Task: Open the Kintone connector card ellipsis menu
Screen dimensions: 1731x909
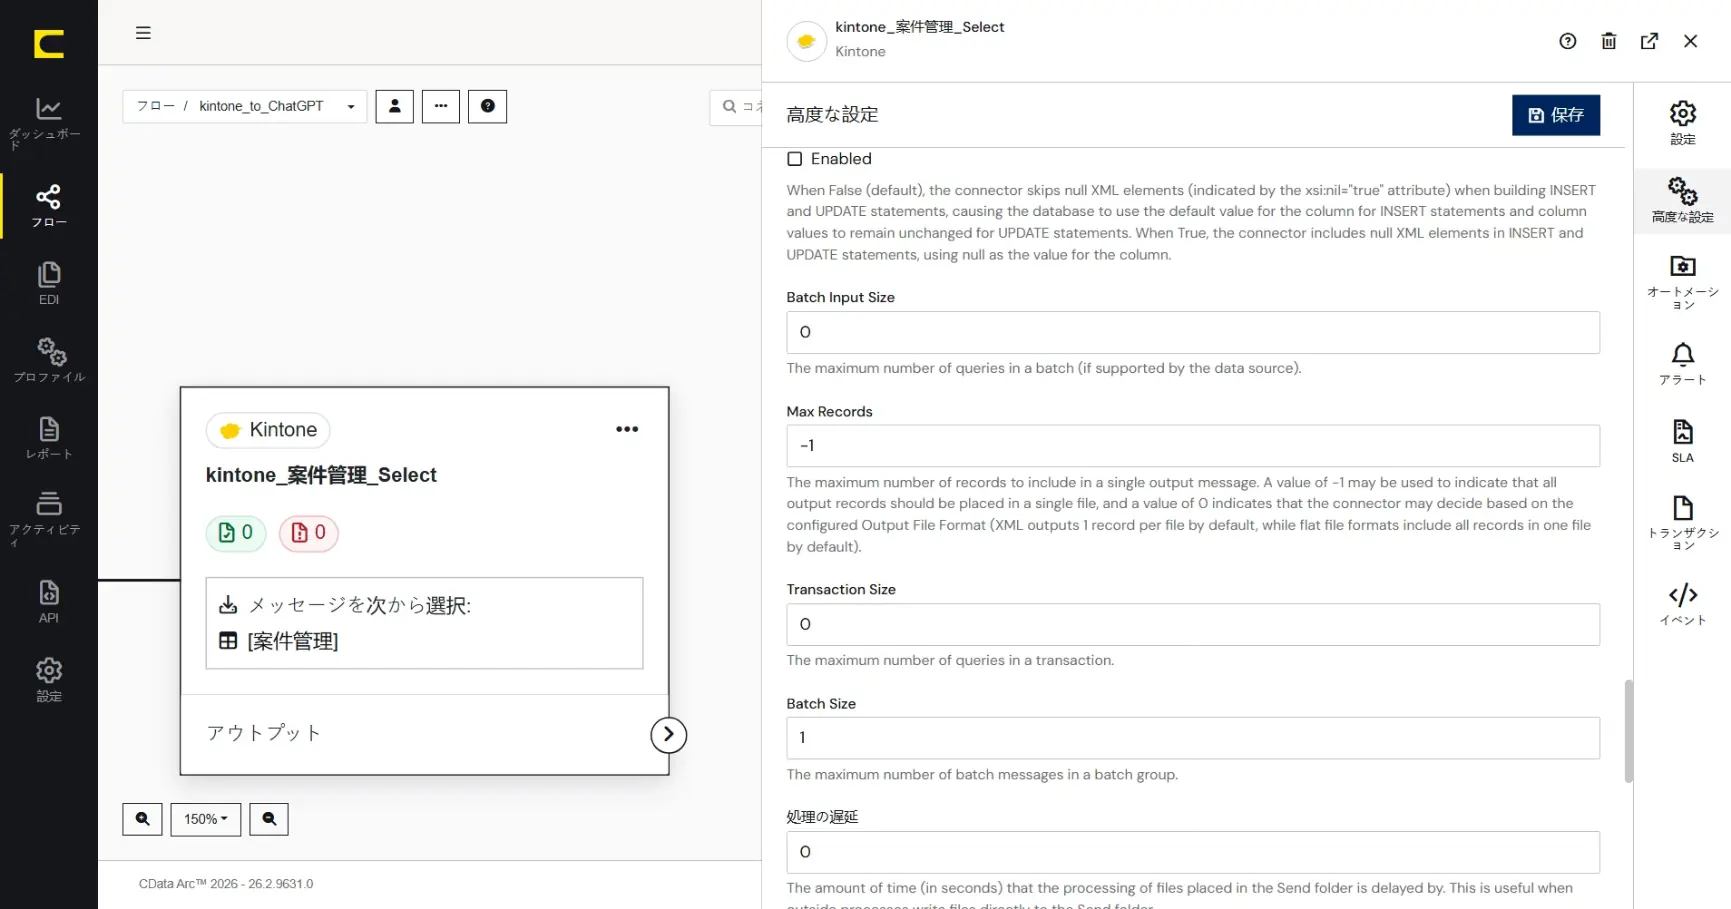Action: click(x=627, y=429)
